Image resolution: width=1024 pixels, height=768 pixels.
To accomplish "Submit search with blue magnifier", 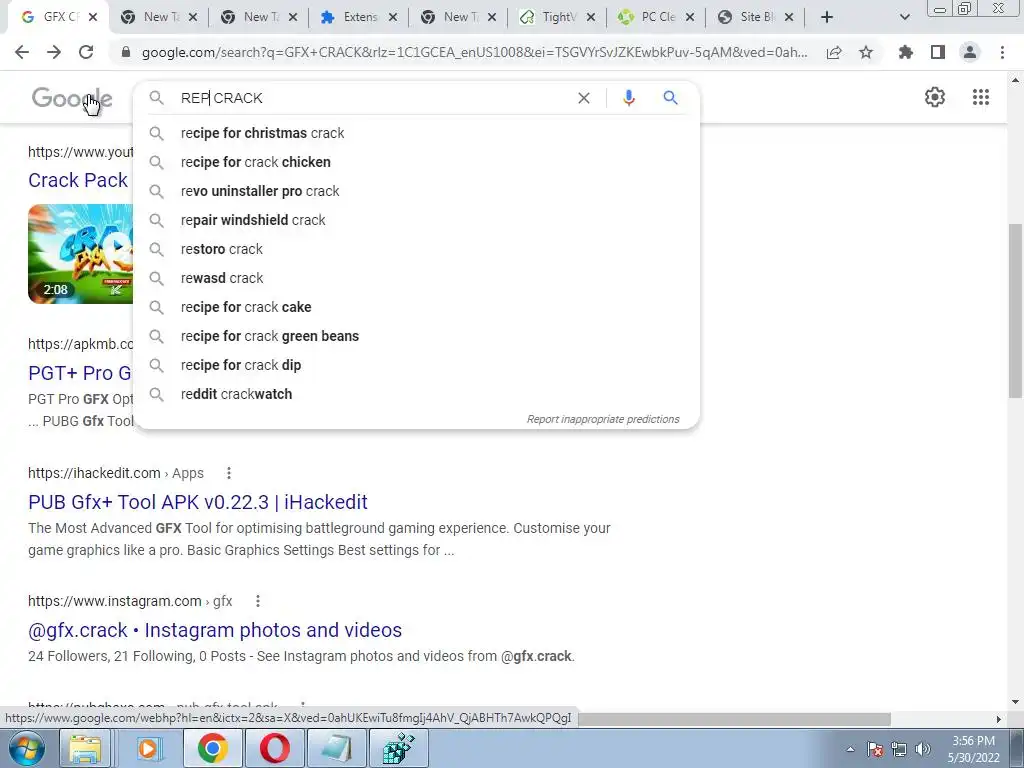I will (670, 98).
